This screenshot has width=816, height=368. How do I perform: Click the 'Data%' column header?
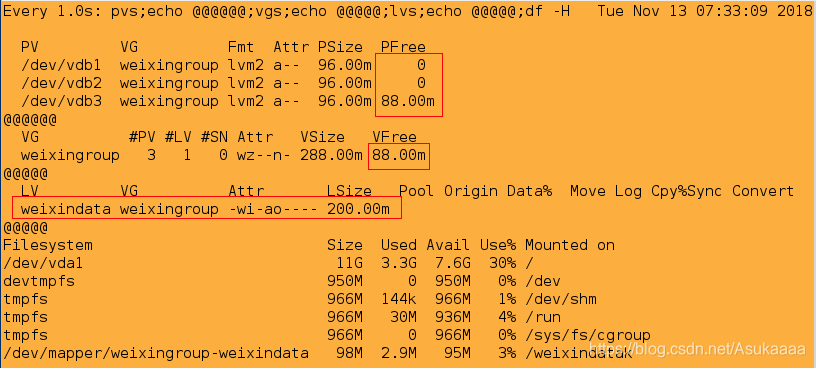529,192
